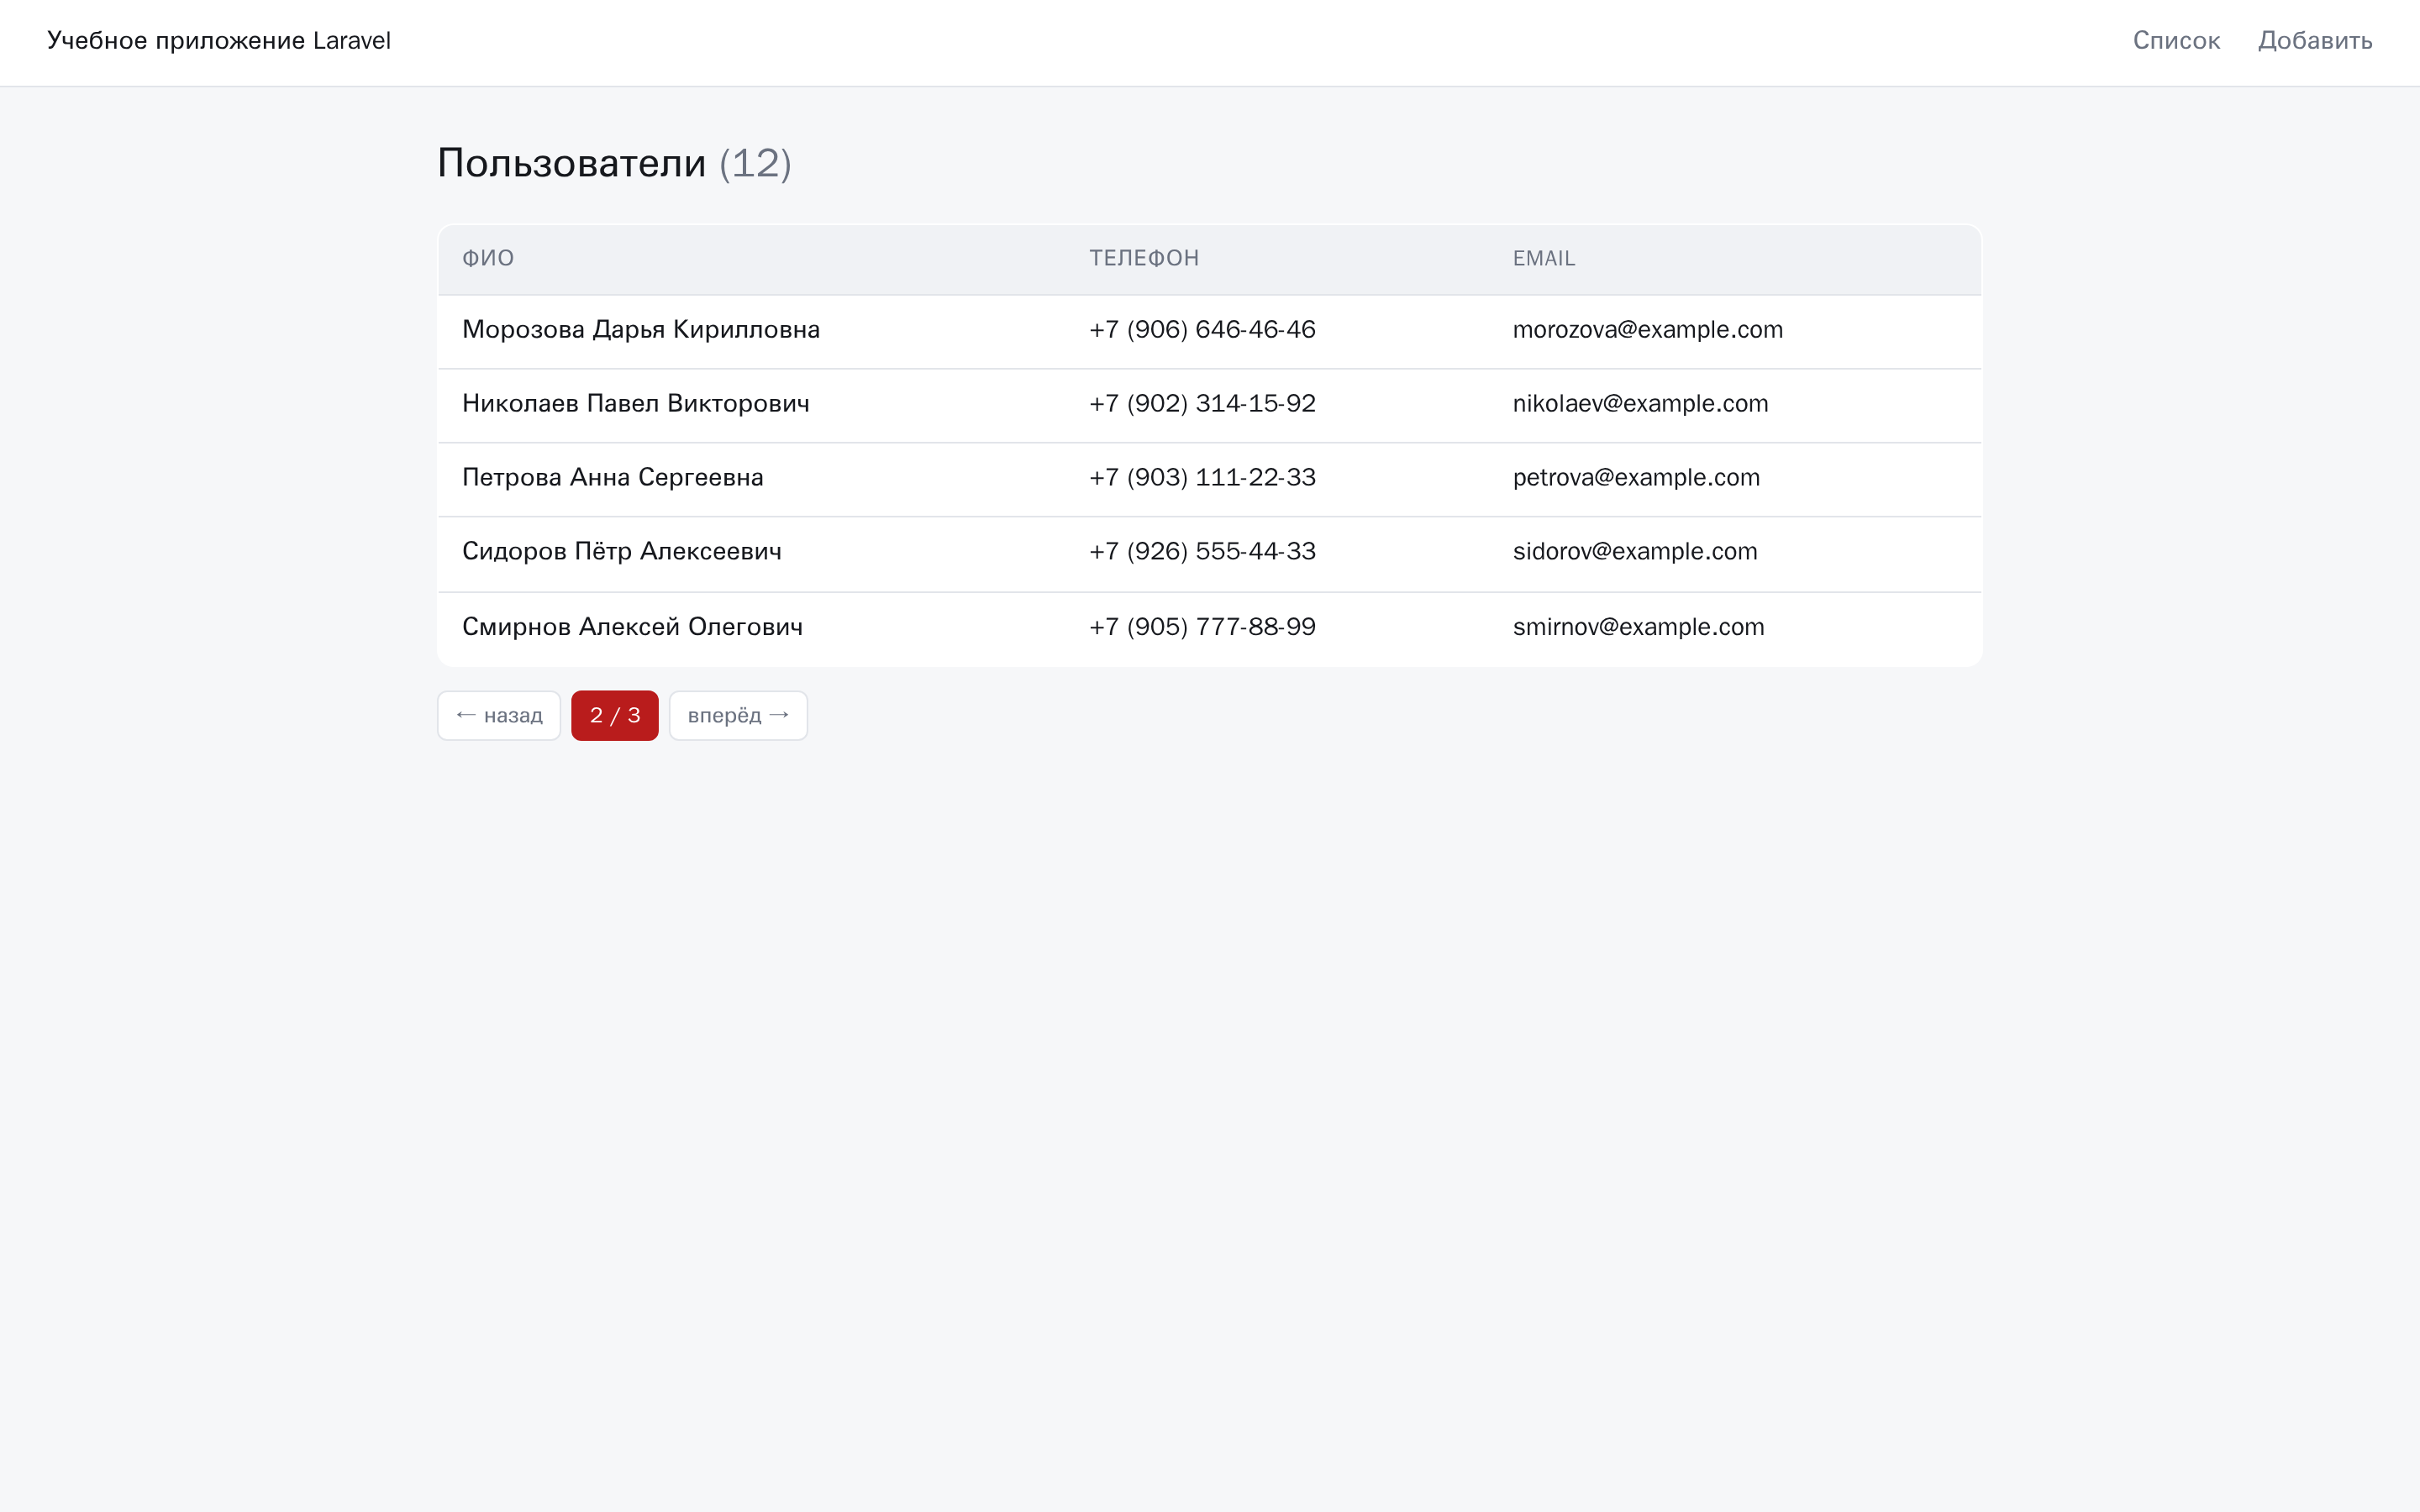
Task: Open the Добавить navigation link
Action: point(2315,41)
